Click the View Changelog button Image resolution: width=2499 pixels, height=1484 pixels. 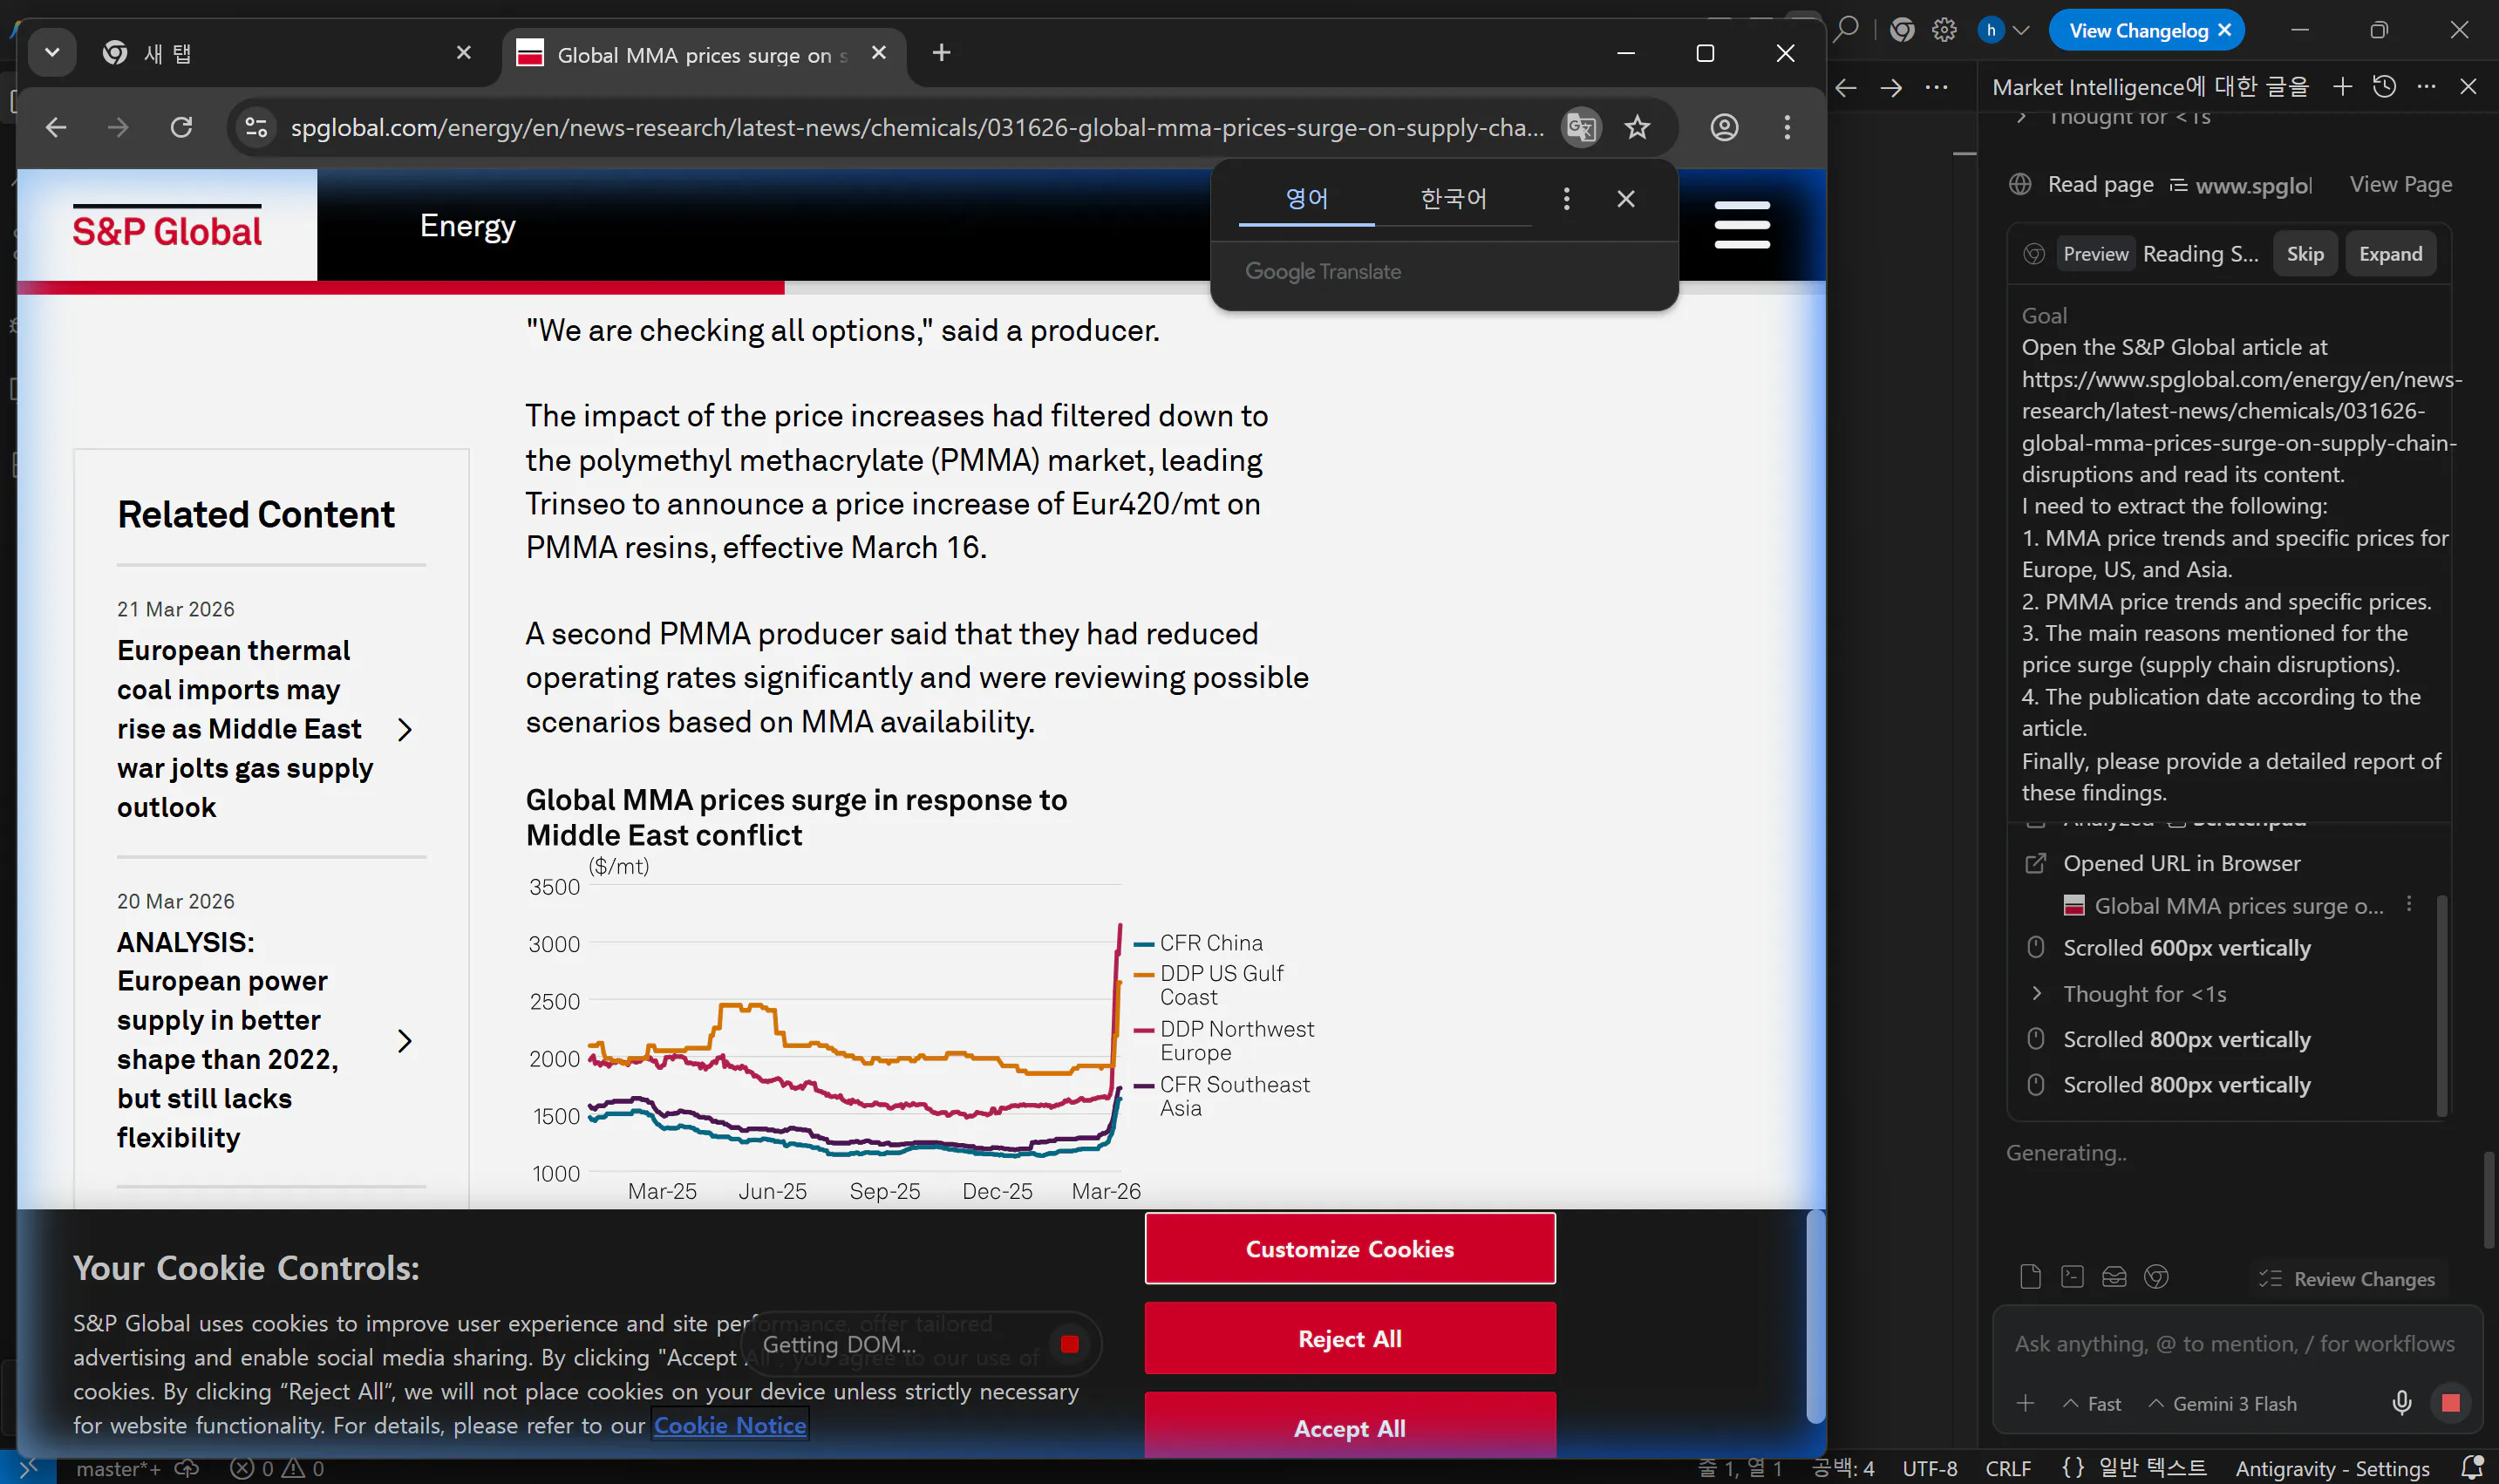(2138, 30)
